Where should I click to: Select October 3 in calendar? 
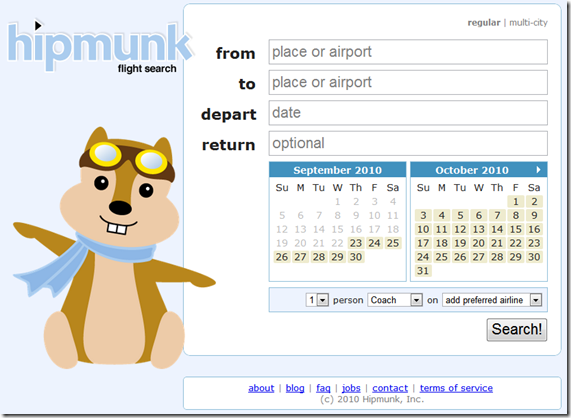coord(423,216)
